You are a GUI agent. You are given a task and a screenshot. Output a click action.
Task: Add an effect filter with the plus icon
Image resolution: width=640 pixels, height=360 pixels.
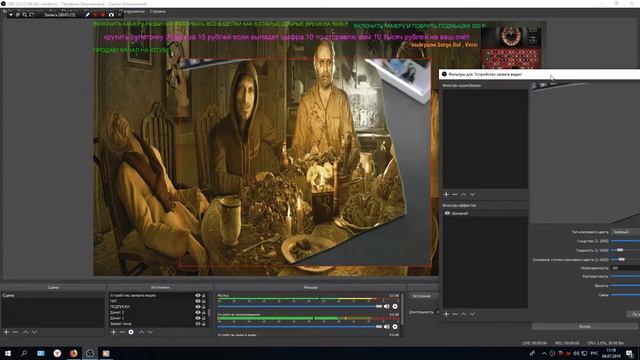(x=446, y=314)
